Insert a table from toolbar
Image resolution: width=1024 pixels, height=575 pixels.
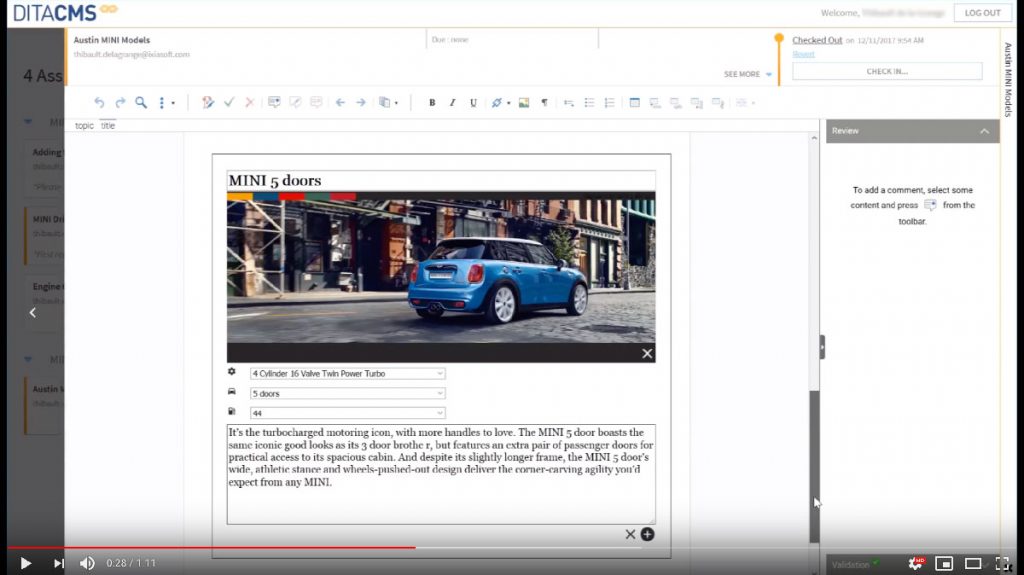pos(634,103)
